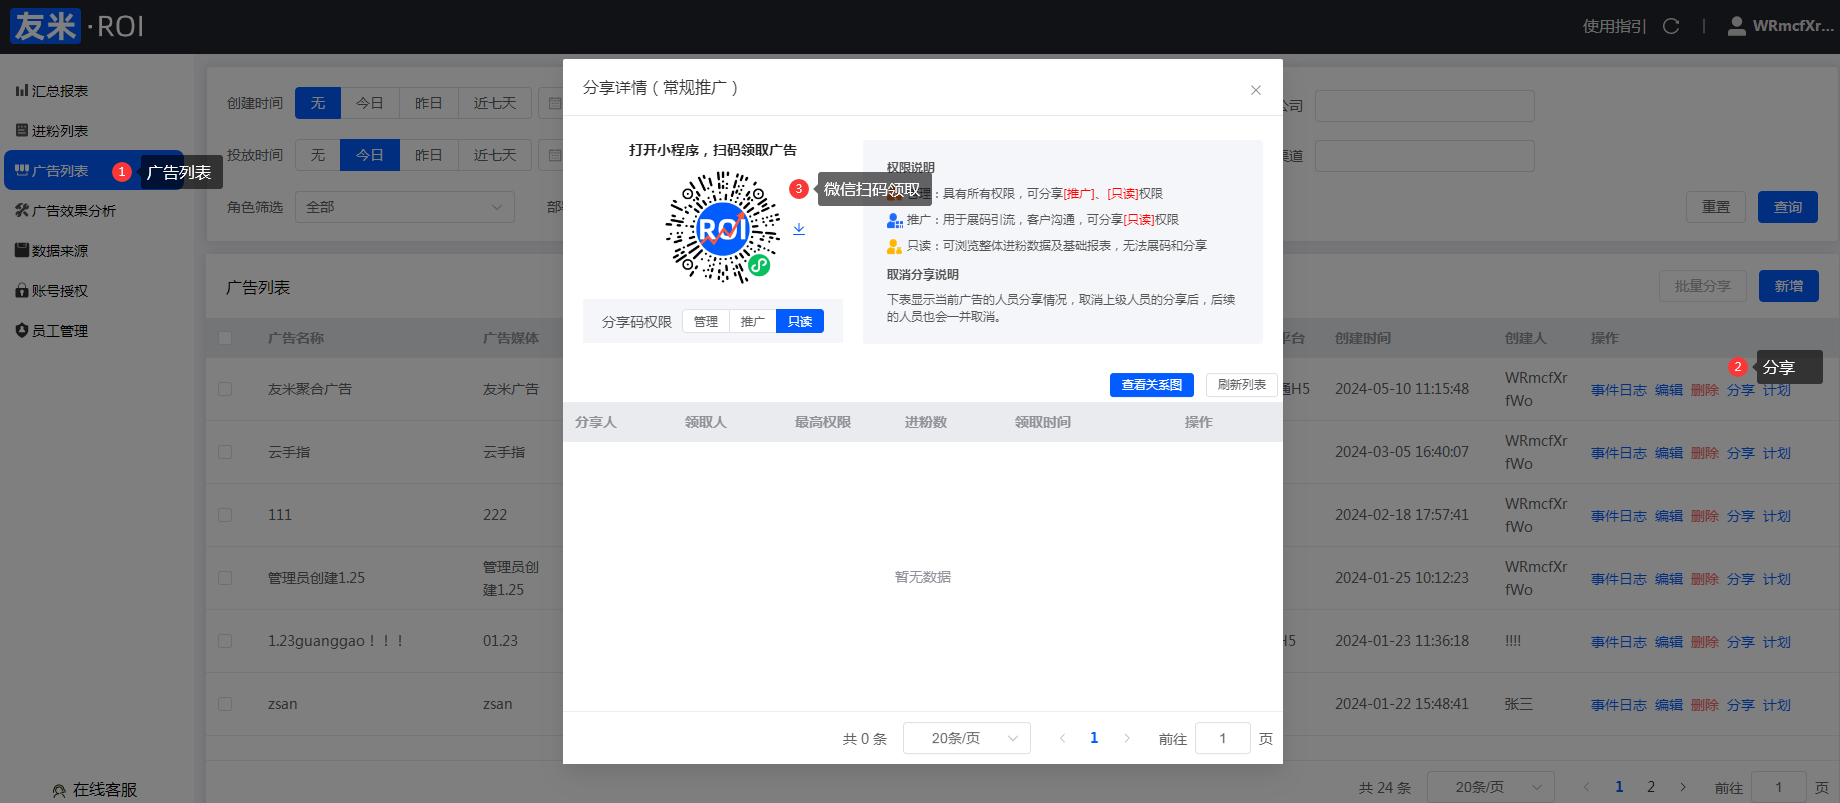Image resolution: width=1840 pixels, height=803 pixels.
Task: Check the 云手指 row checkbox
Action: (225, 452)
